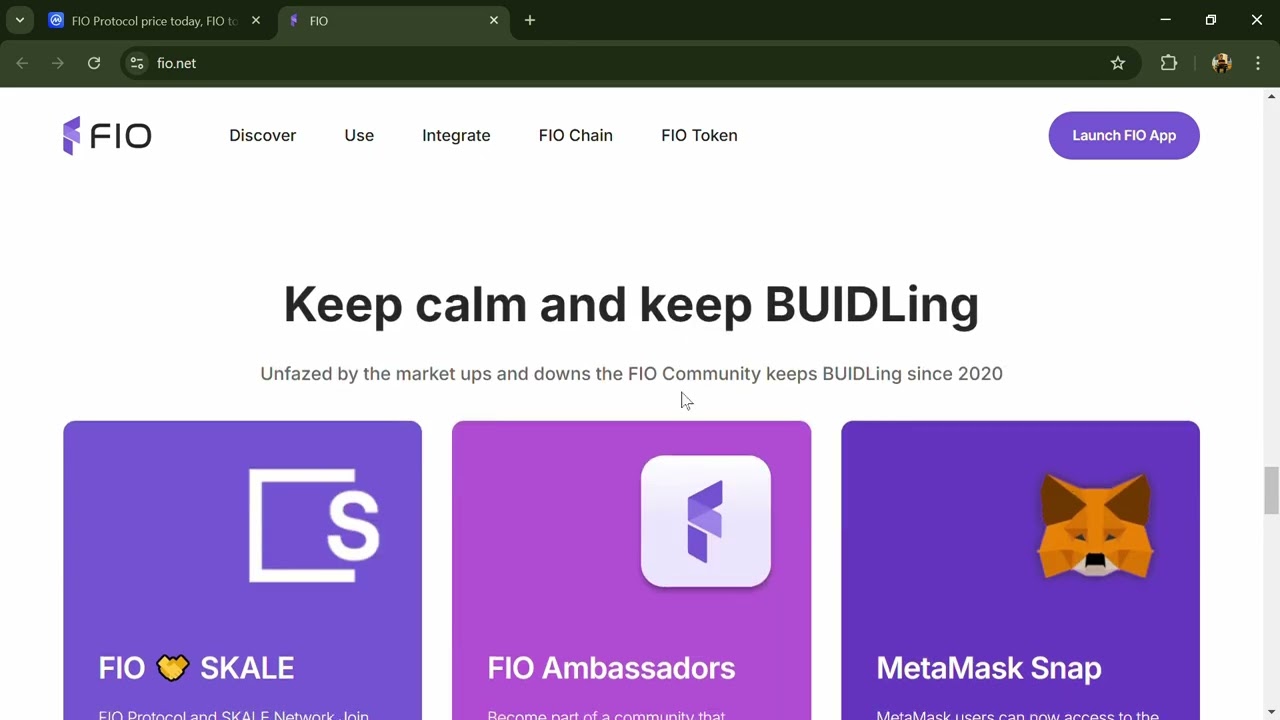1280x720 pixels.
Task: Select the FIO browser tab
Action: pyautogui.click(x=392, y=21)
